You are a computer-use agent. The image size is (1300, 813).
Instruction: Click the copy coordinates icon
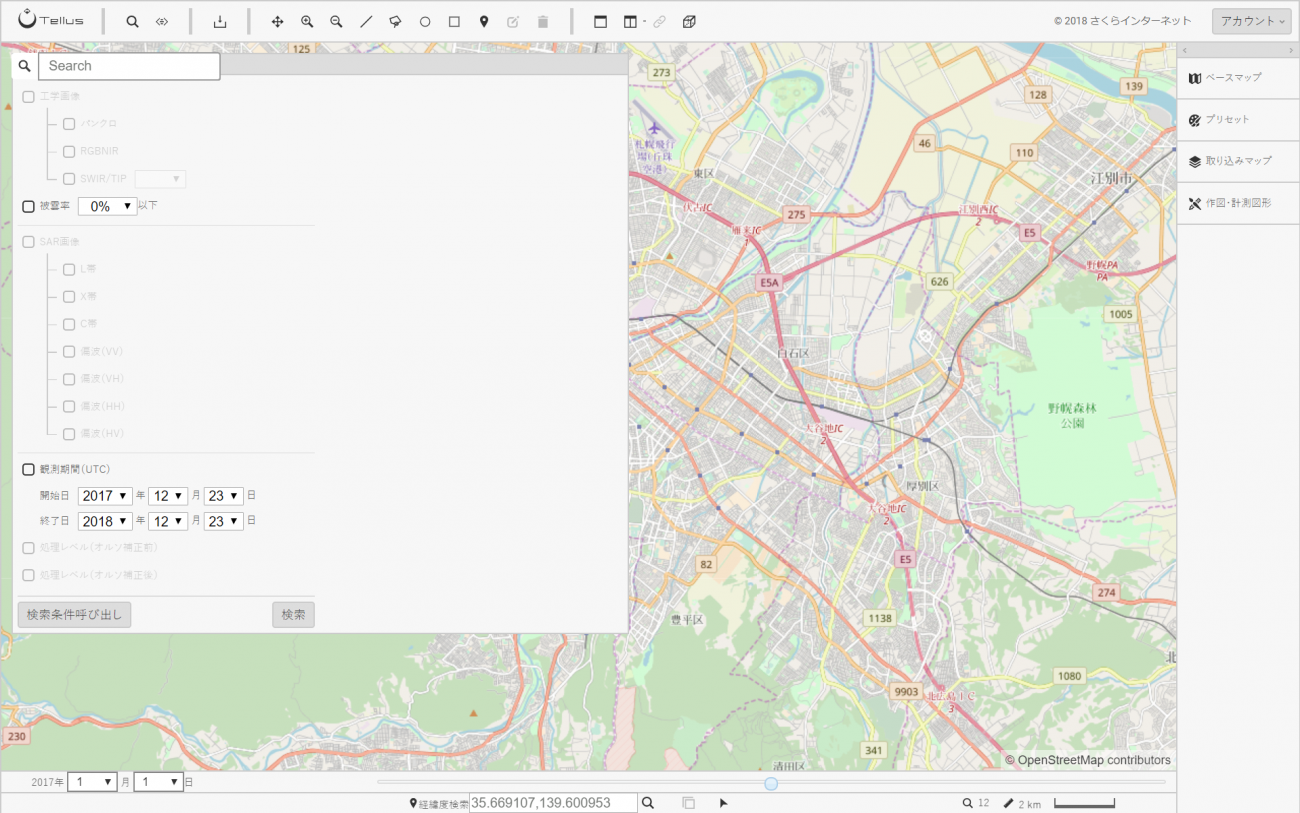689,803
